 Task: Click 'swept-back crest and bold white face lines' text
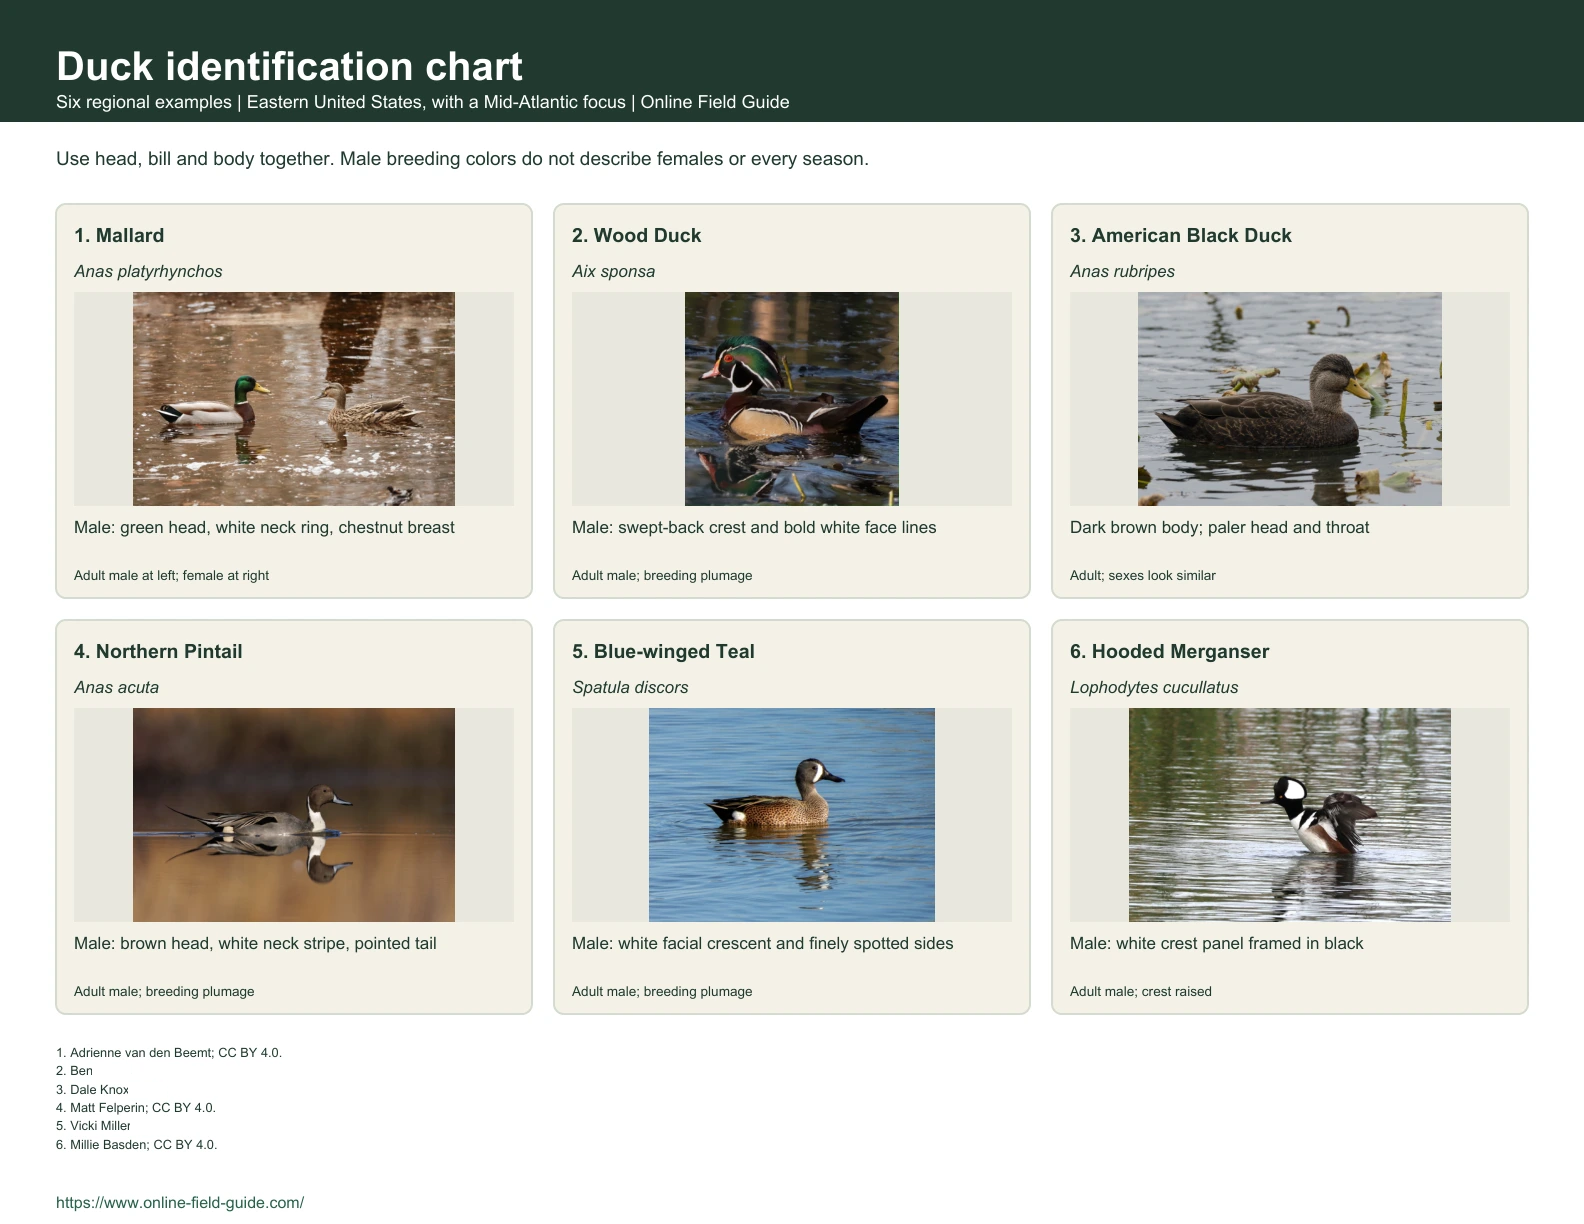(777, 527)
